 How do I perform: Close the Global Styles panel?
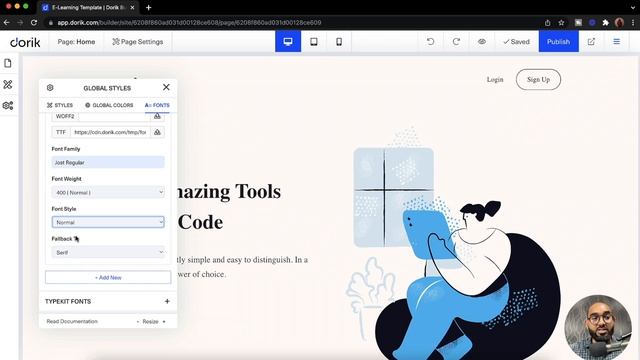(x=166, y=87)
